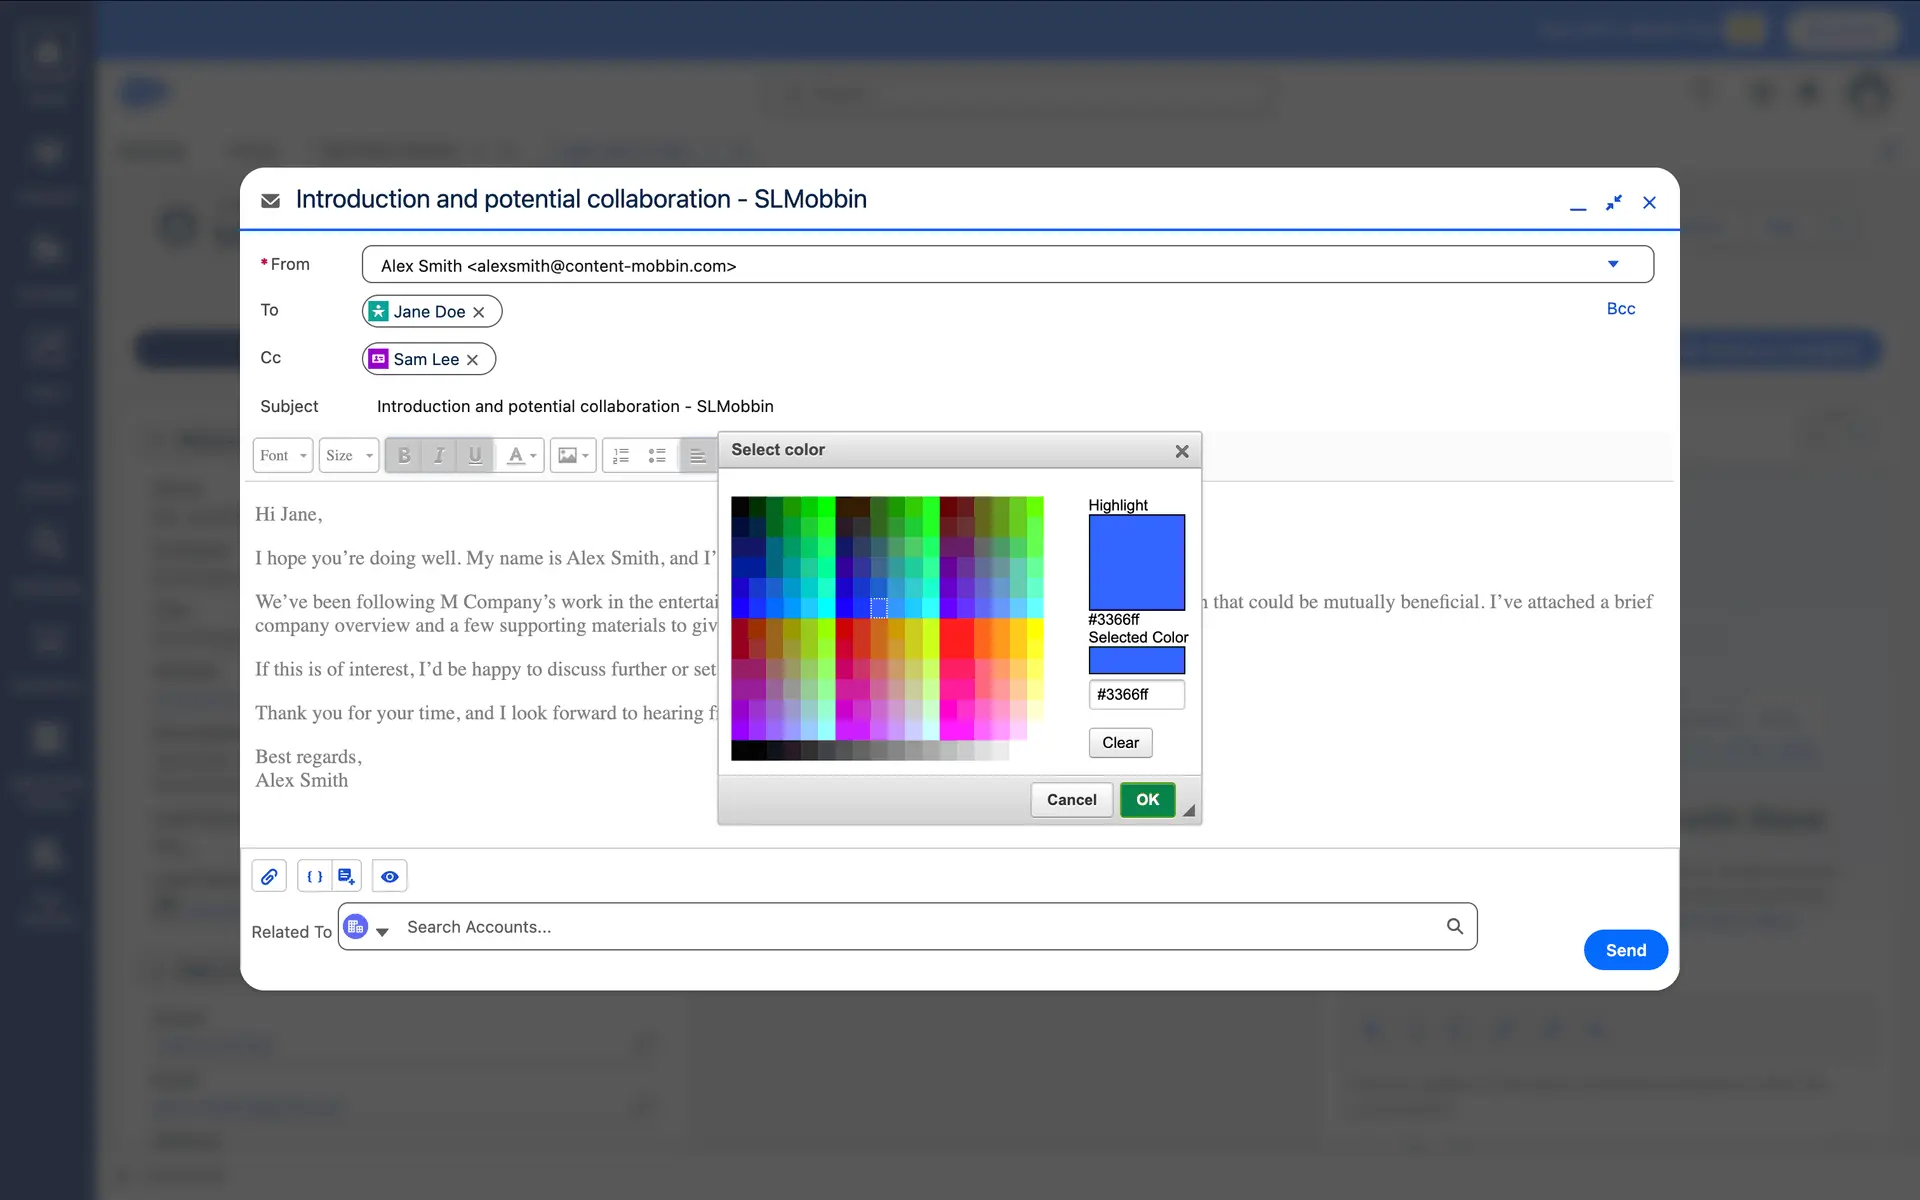Toggle the email preview eye icon

click(x=390, y=876)
